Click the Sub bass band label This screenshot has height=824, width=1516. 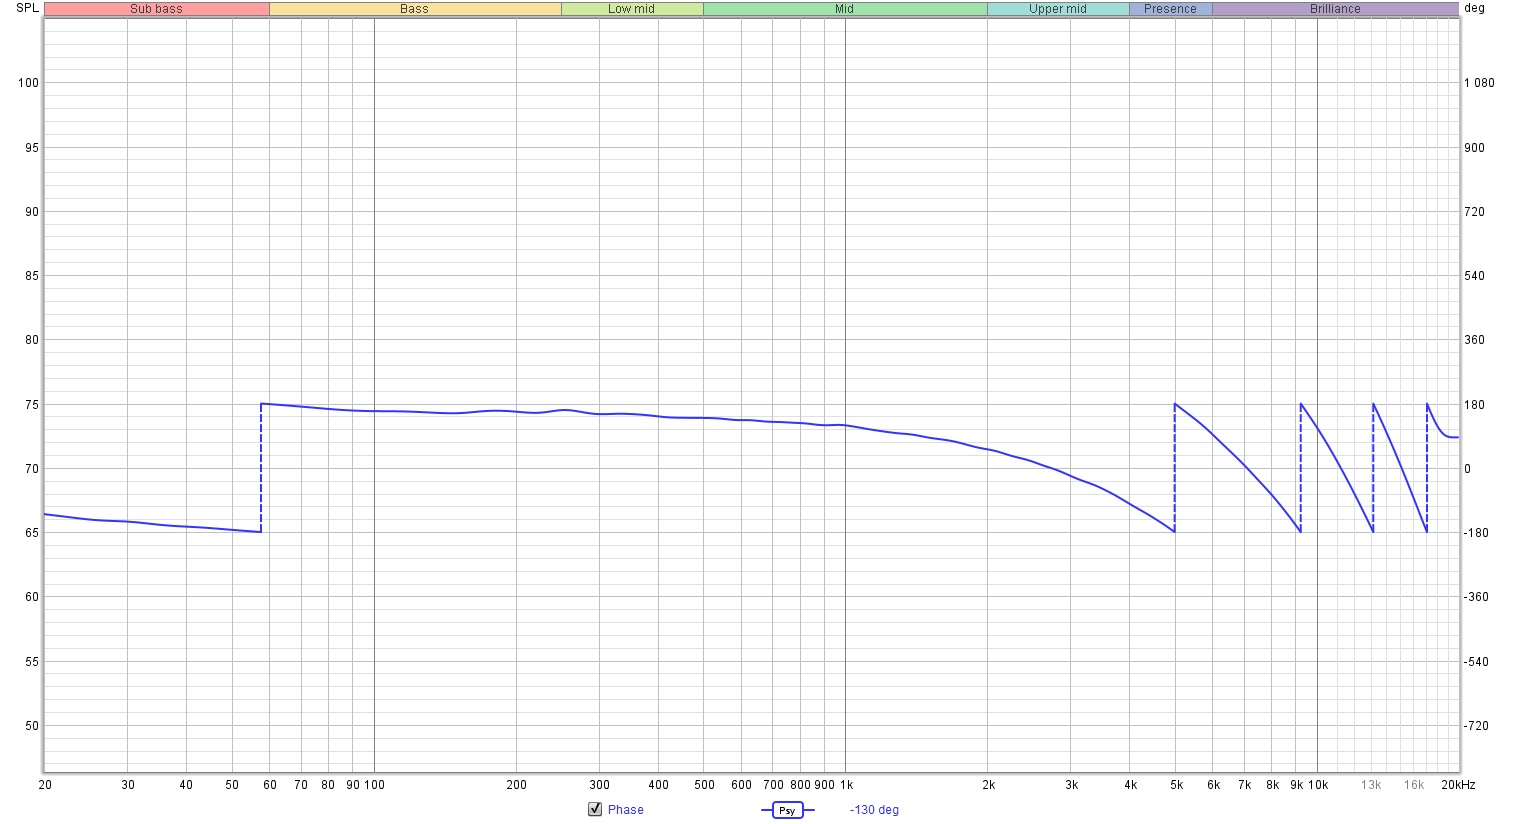[x=157, y=9]
